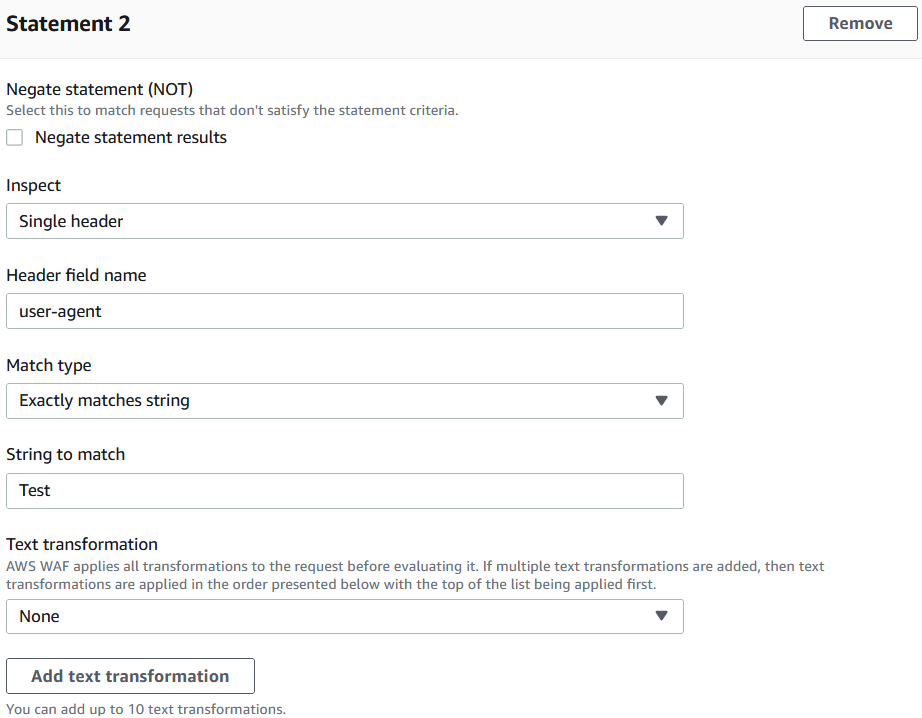
Task: Click the arrow icon on the None dropdown
Action: click(660, 617)
